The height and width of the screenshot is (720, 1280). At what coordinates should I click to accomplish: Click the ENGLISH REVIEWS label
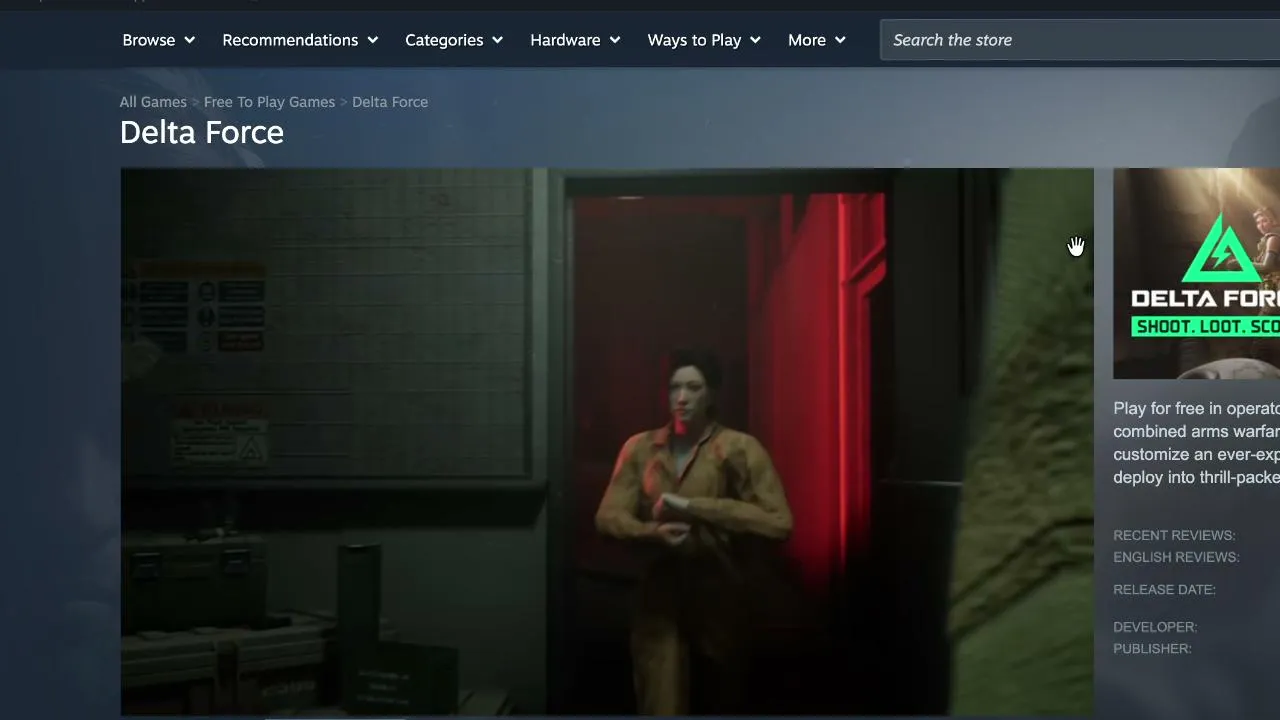[1176, 557]
